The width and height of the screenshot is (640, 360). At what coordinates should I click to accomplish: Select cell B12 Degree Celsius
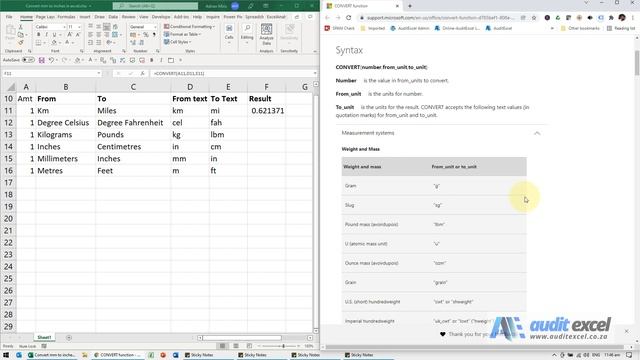[65, 122]
